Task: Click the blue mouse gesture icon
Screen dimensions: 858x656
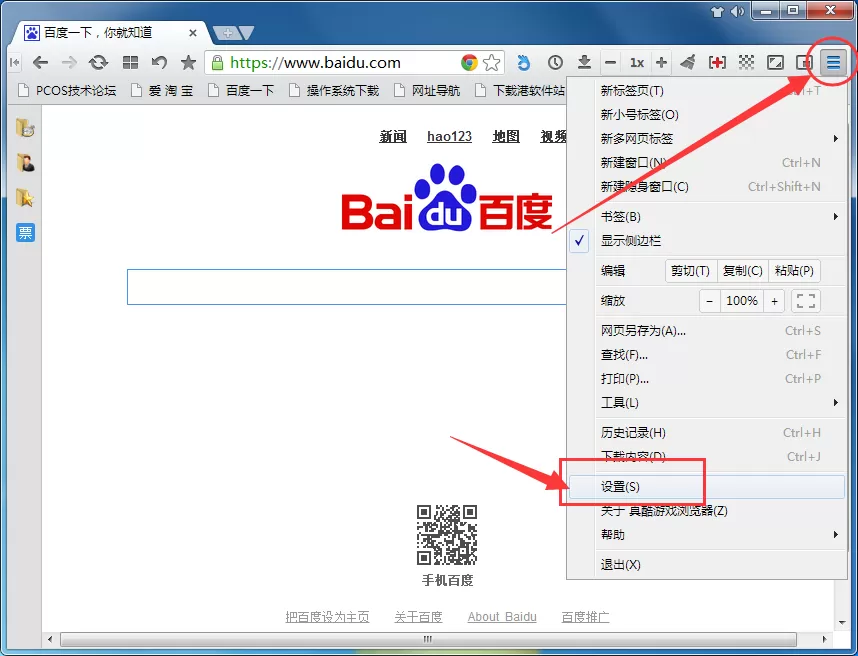Action: tap(524, 63)
